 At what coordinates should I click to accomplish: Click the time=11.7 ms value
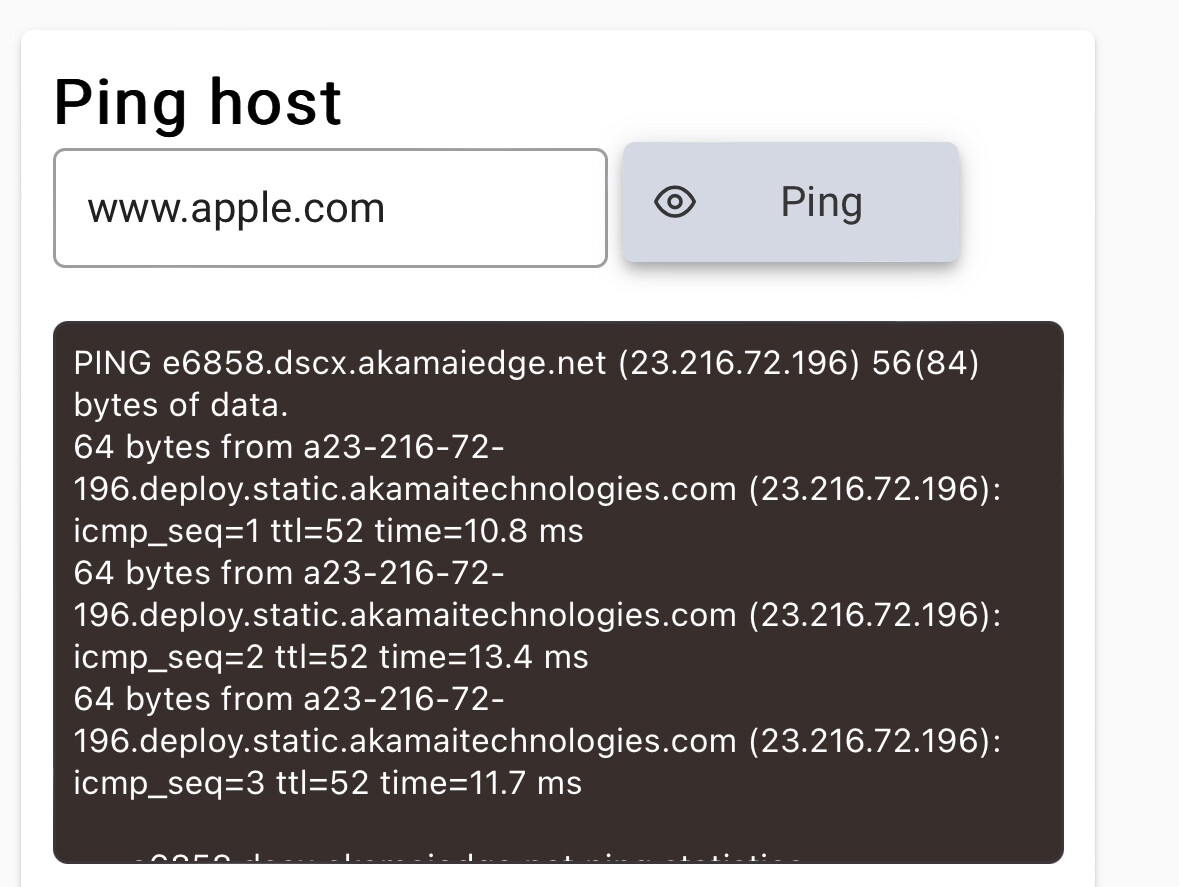[x=478, y=783]
